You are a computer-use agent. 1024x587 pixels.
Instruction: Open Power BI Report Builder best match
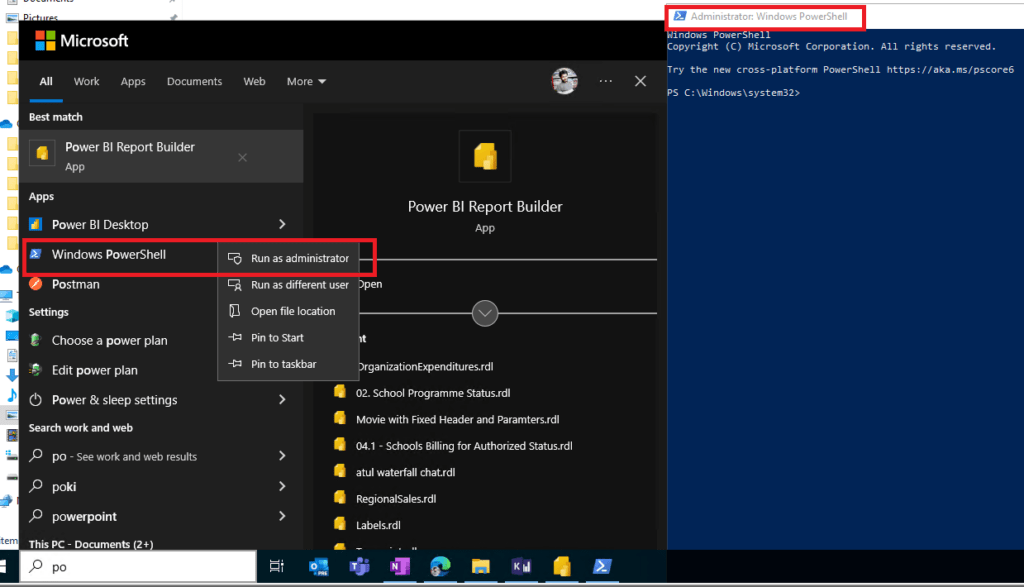tap(161, 156)
